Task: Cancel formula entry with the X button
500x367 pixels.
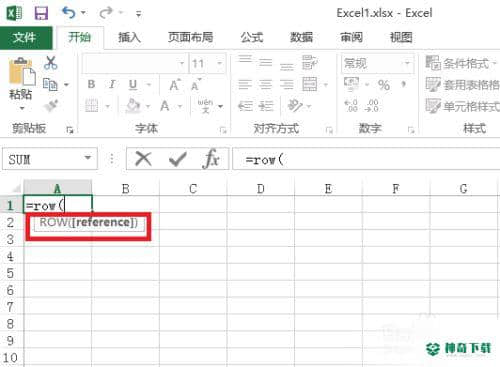Action: tap(144, 159)
